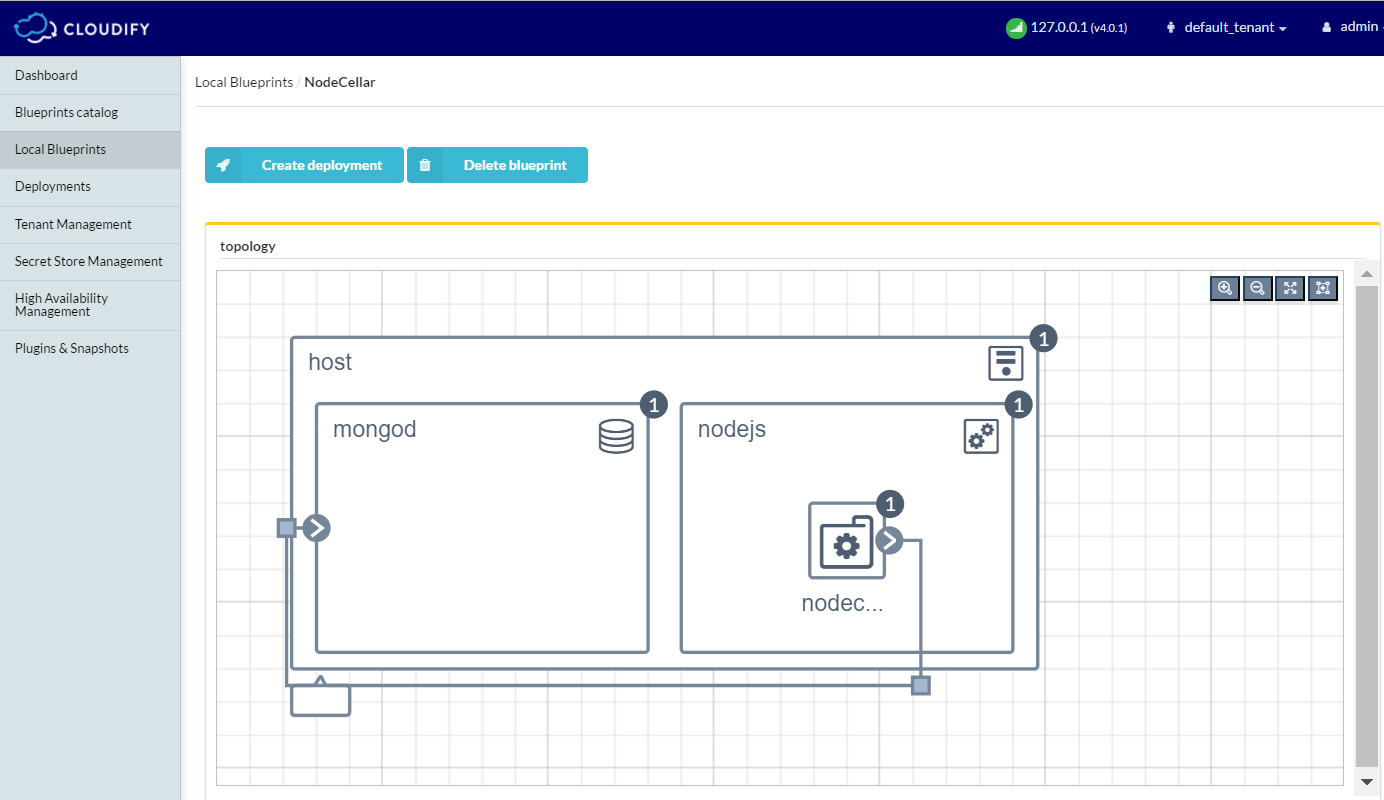Expand topology with the fullscreen arrows icon
Viewport: 1384px width, 800px height.
coord(1290,288)
